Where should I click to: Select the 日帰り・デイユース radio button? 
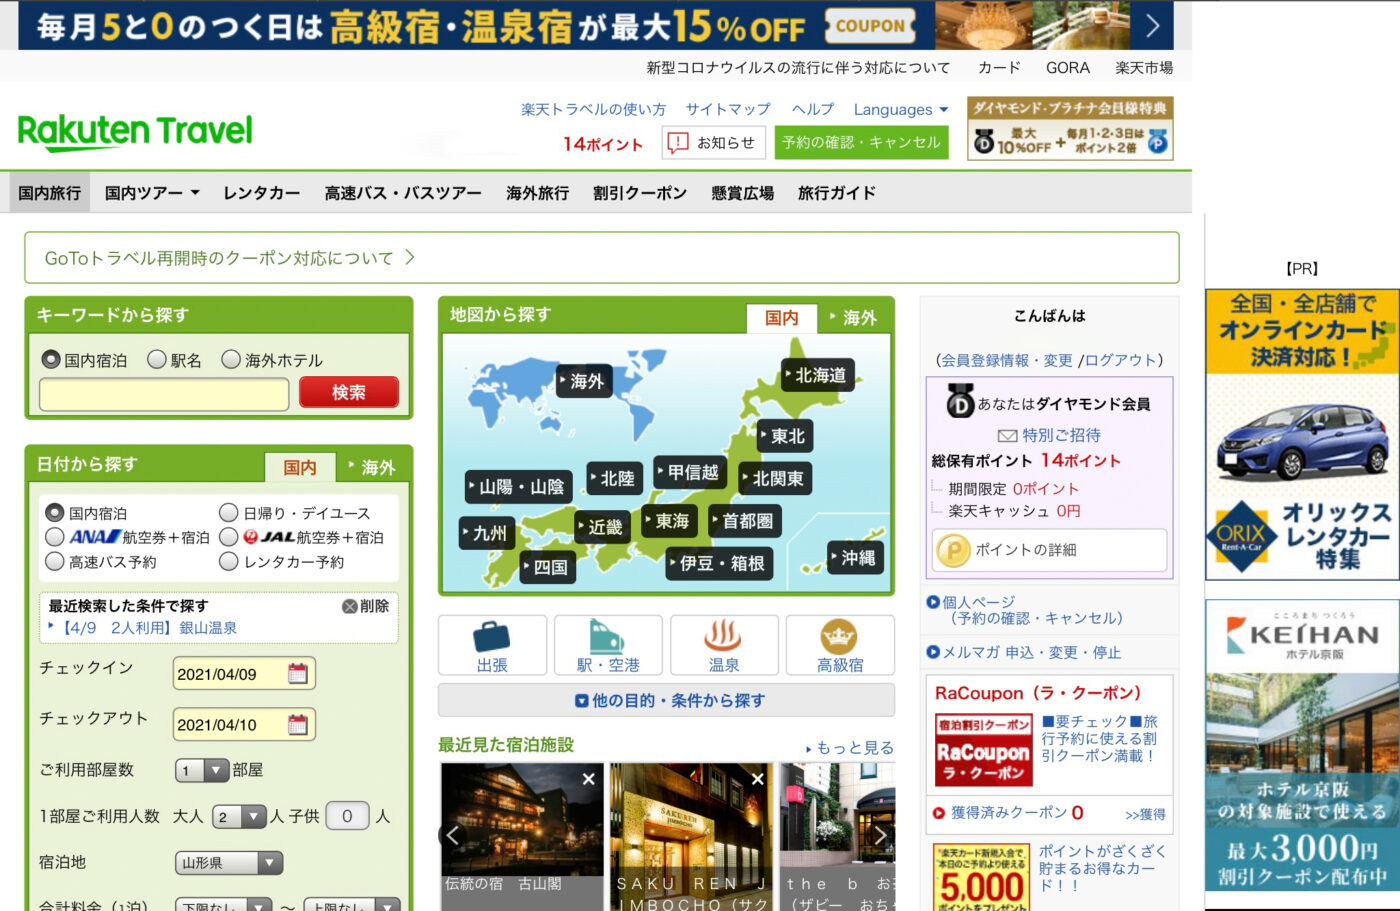pos(229,512)
